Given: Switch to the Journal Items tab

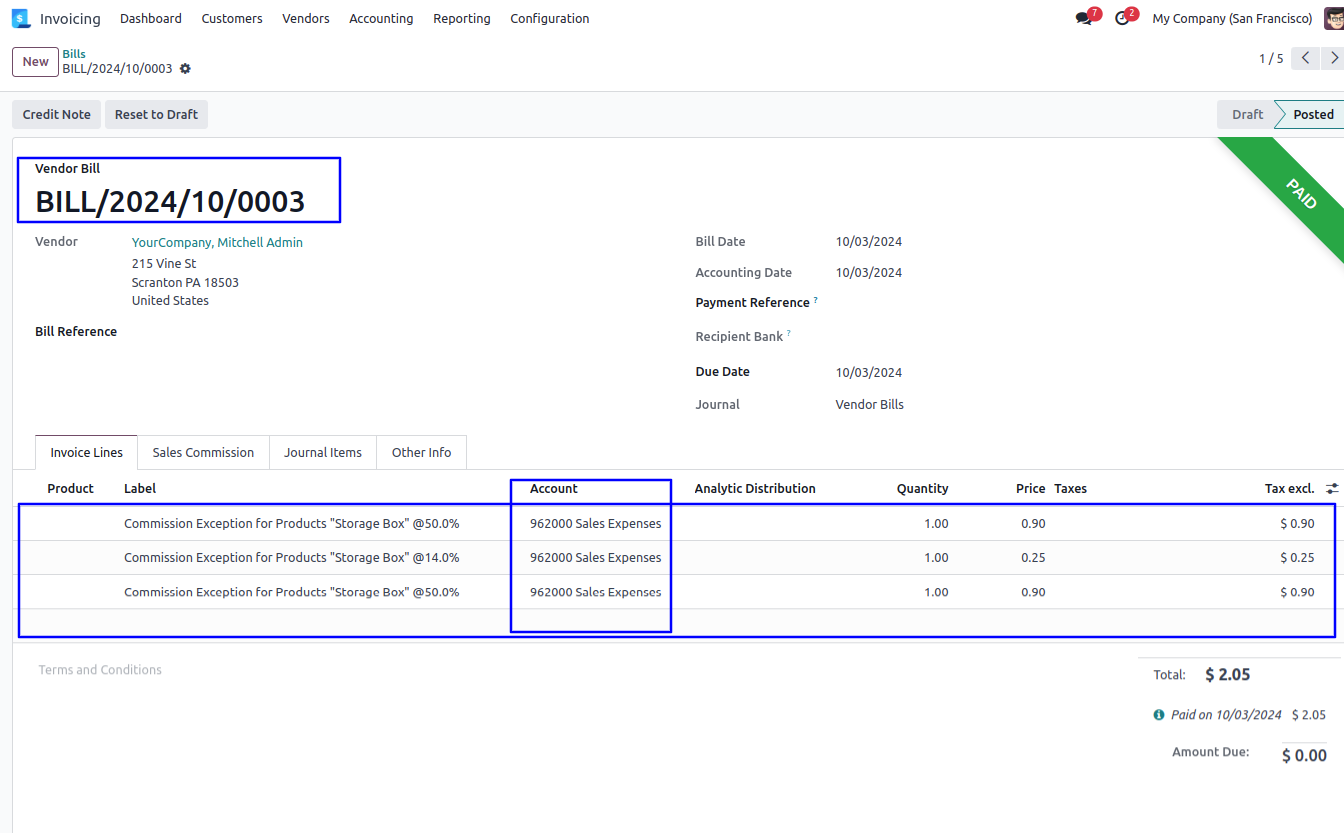Looking at the screenshot, I should click(322, 453).
